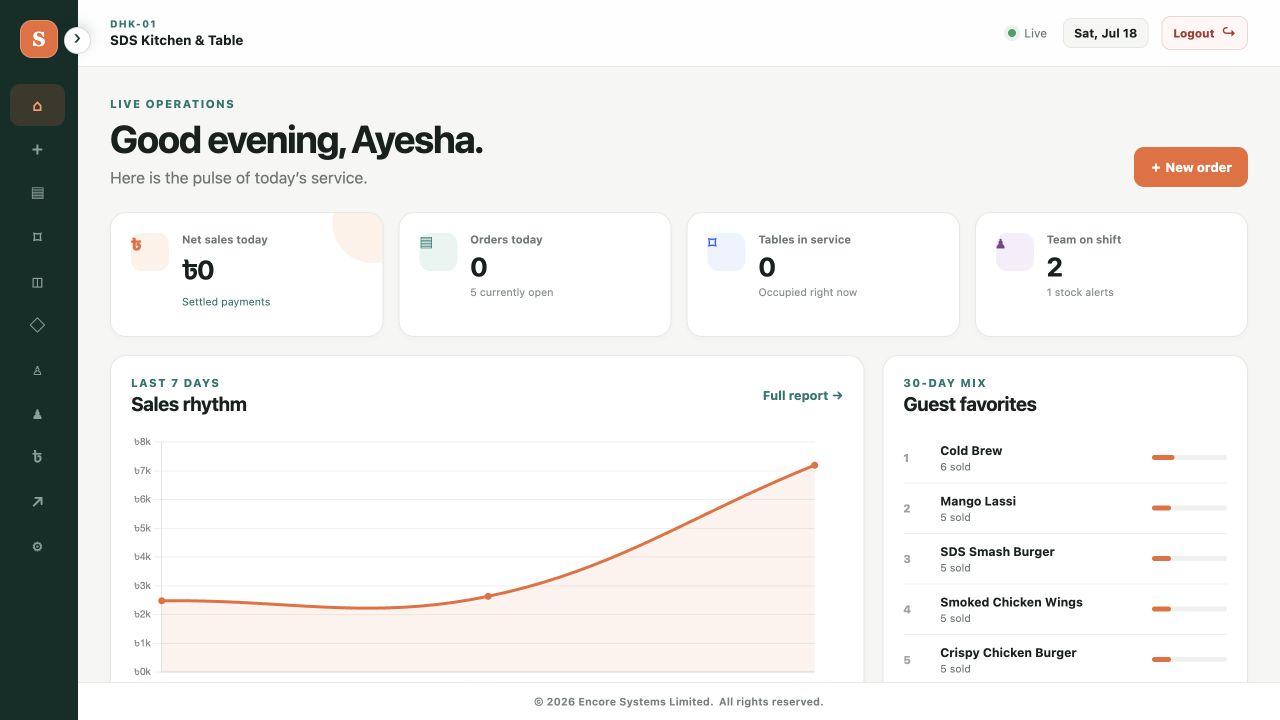Screen dimensions: 1280x720
Task: Open the outlined pawn icon in sidebar
Action: (38, 370)
